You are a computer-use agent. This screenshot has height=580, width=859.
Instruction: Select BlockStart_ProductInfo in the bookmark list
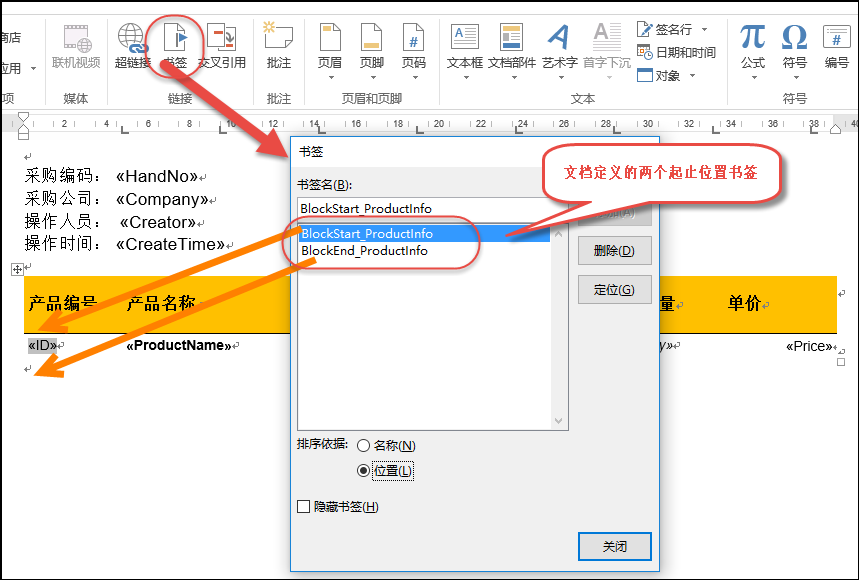pos(424,234)
